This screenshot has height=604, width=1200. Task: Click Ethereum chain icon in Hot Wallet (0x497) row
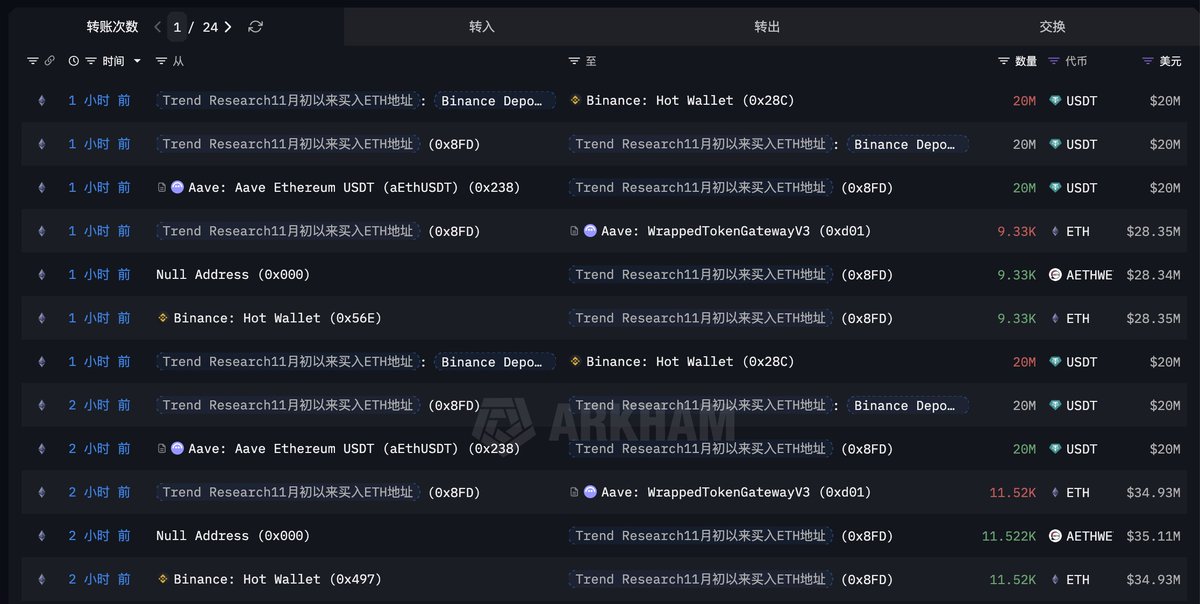pyautogui.click(x=41, y=579)
